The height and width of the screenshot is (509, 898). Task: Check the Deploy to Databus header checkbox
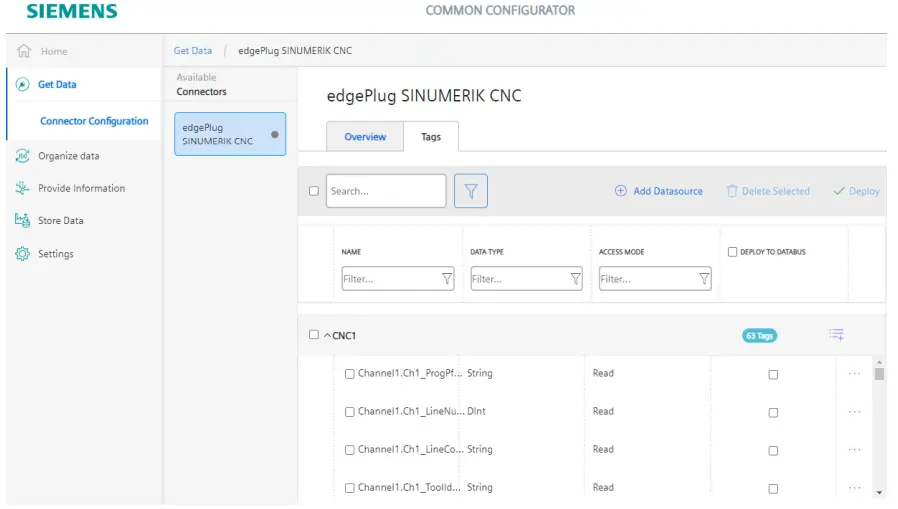(733, 252)
